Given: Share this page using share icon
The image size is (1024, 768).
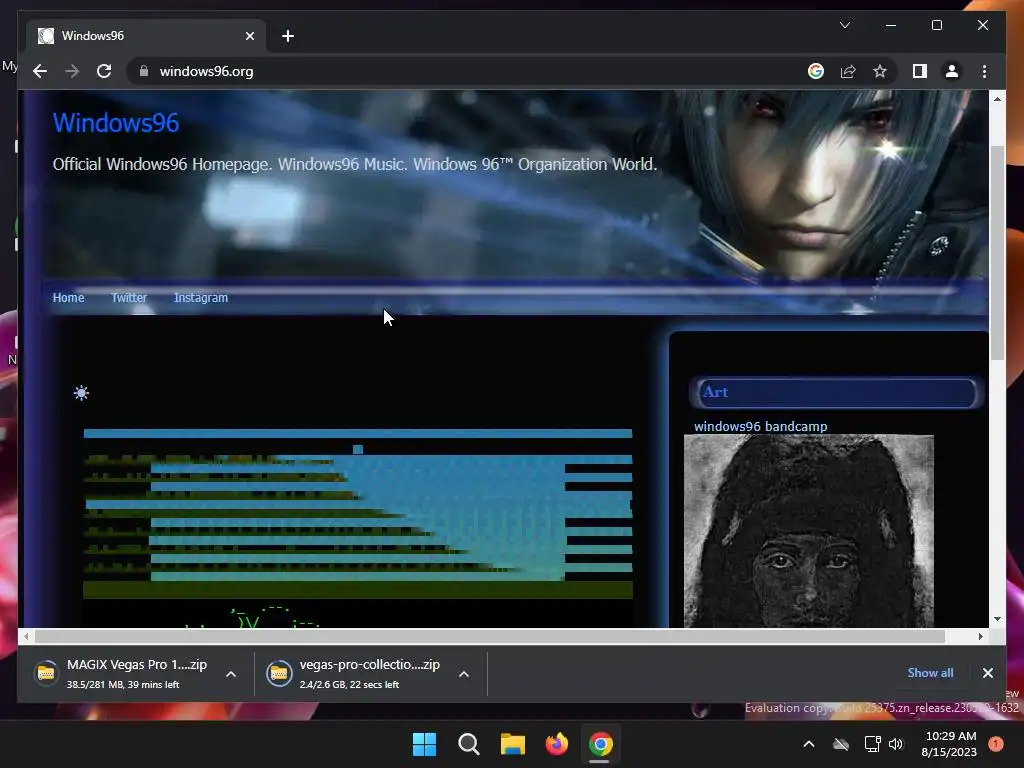Looking at the screenshot, I should [x=848, y=71].
